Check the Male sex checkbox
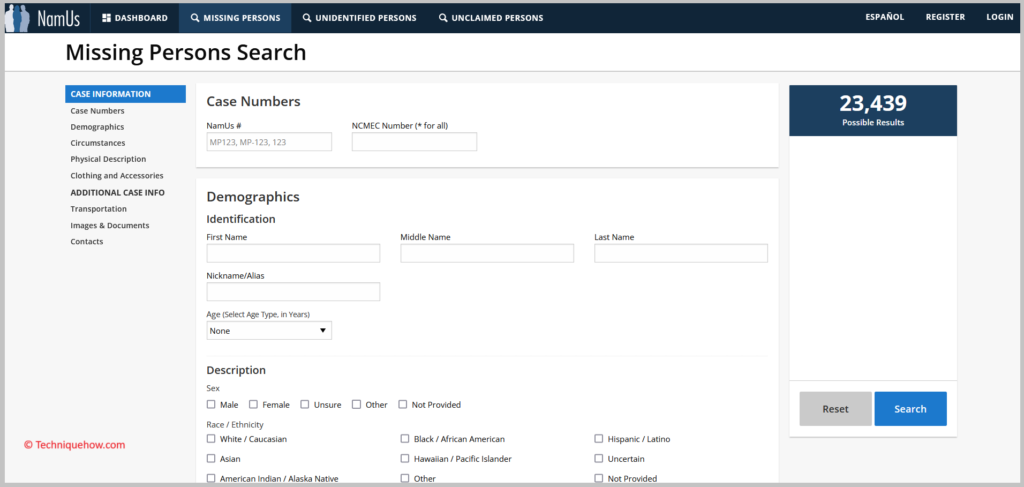Screen dimensions: 1024x487 [211, 405]
